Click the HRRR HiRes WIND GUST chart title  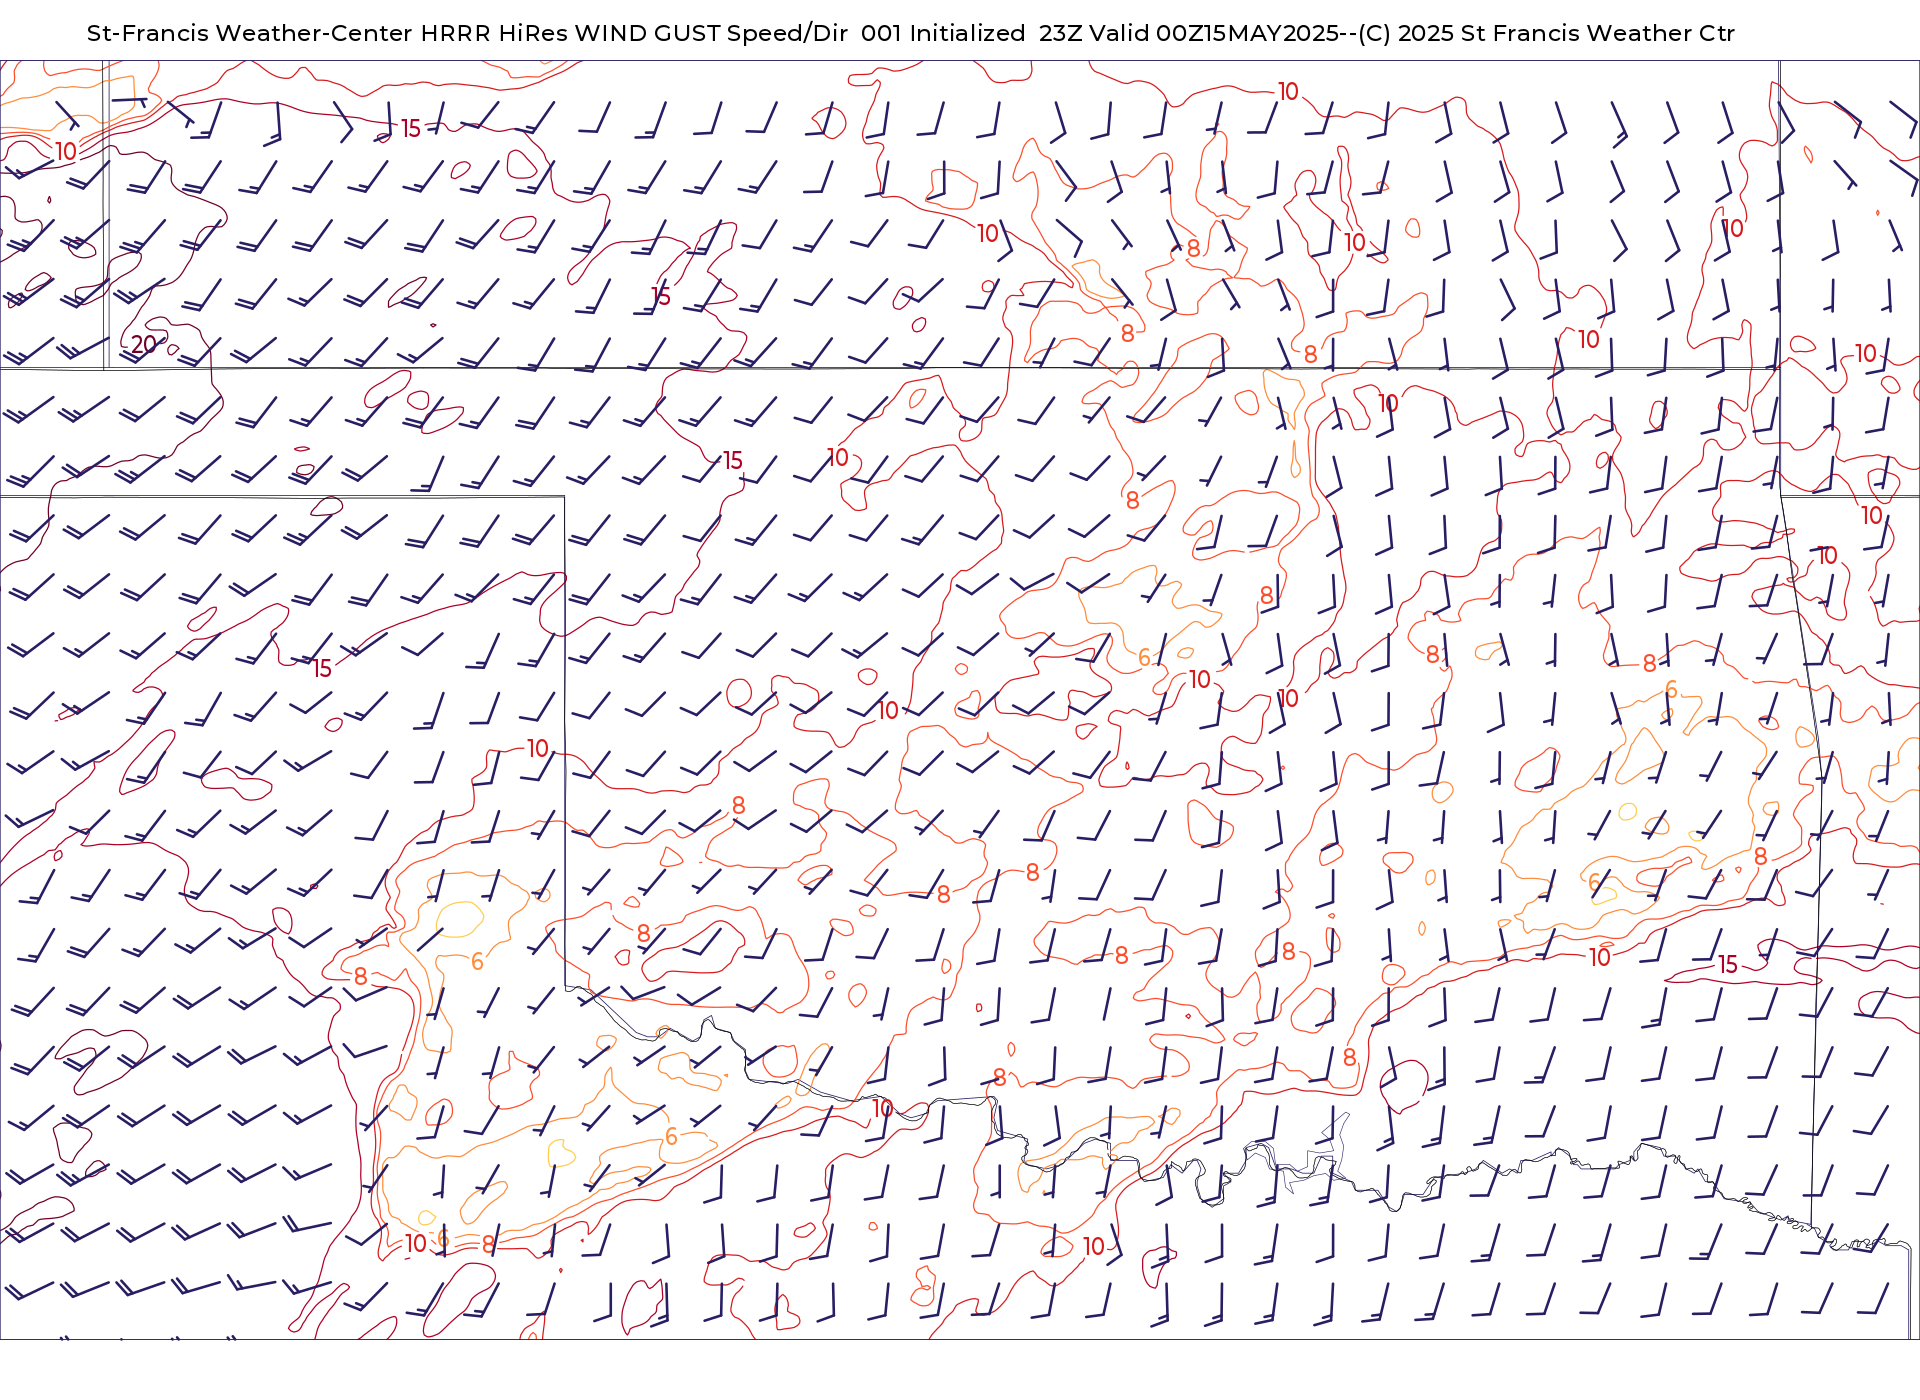tap(910, 33)
